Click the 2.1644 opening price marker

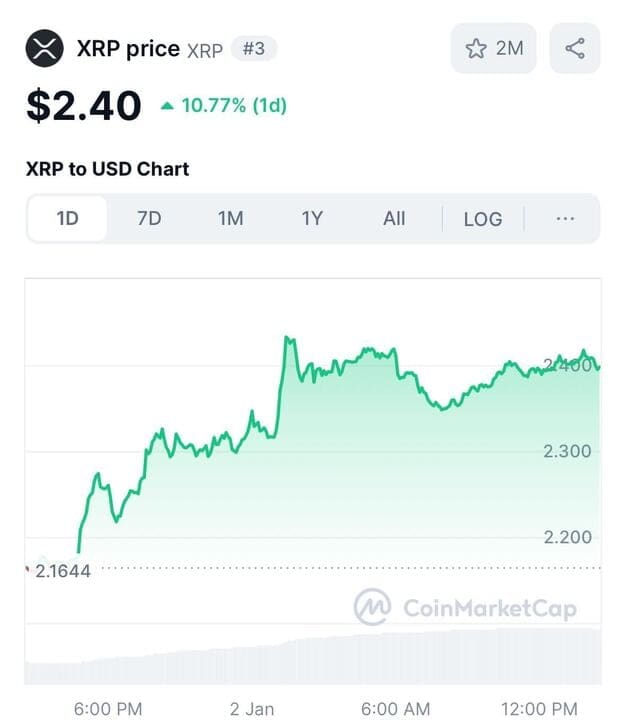(x=63, y=571)
